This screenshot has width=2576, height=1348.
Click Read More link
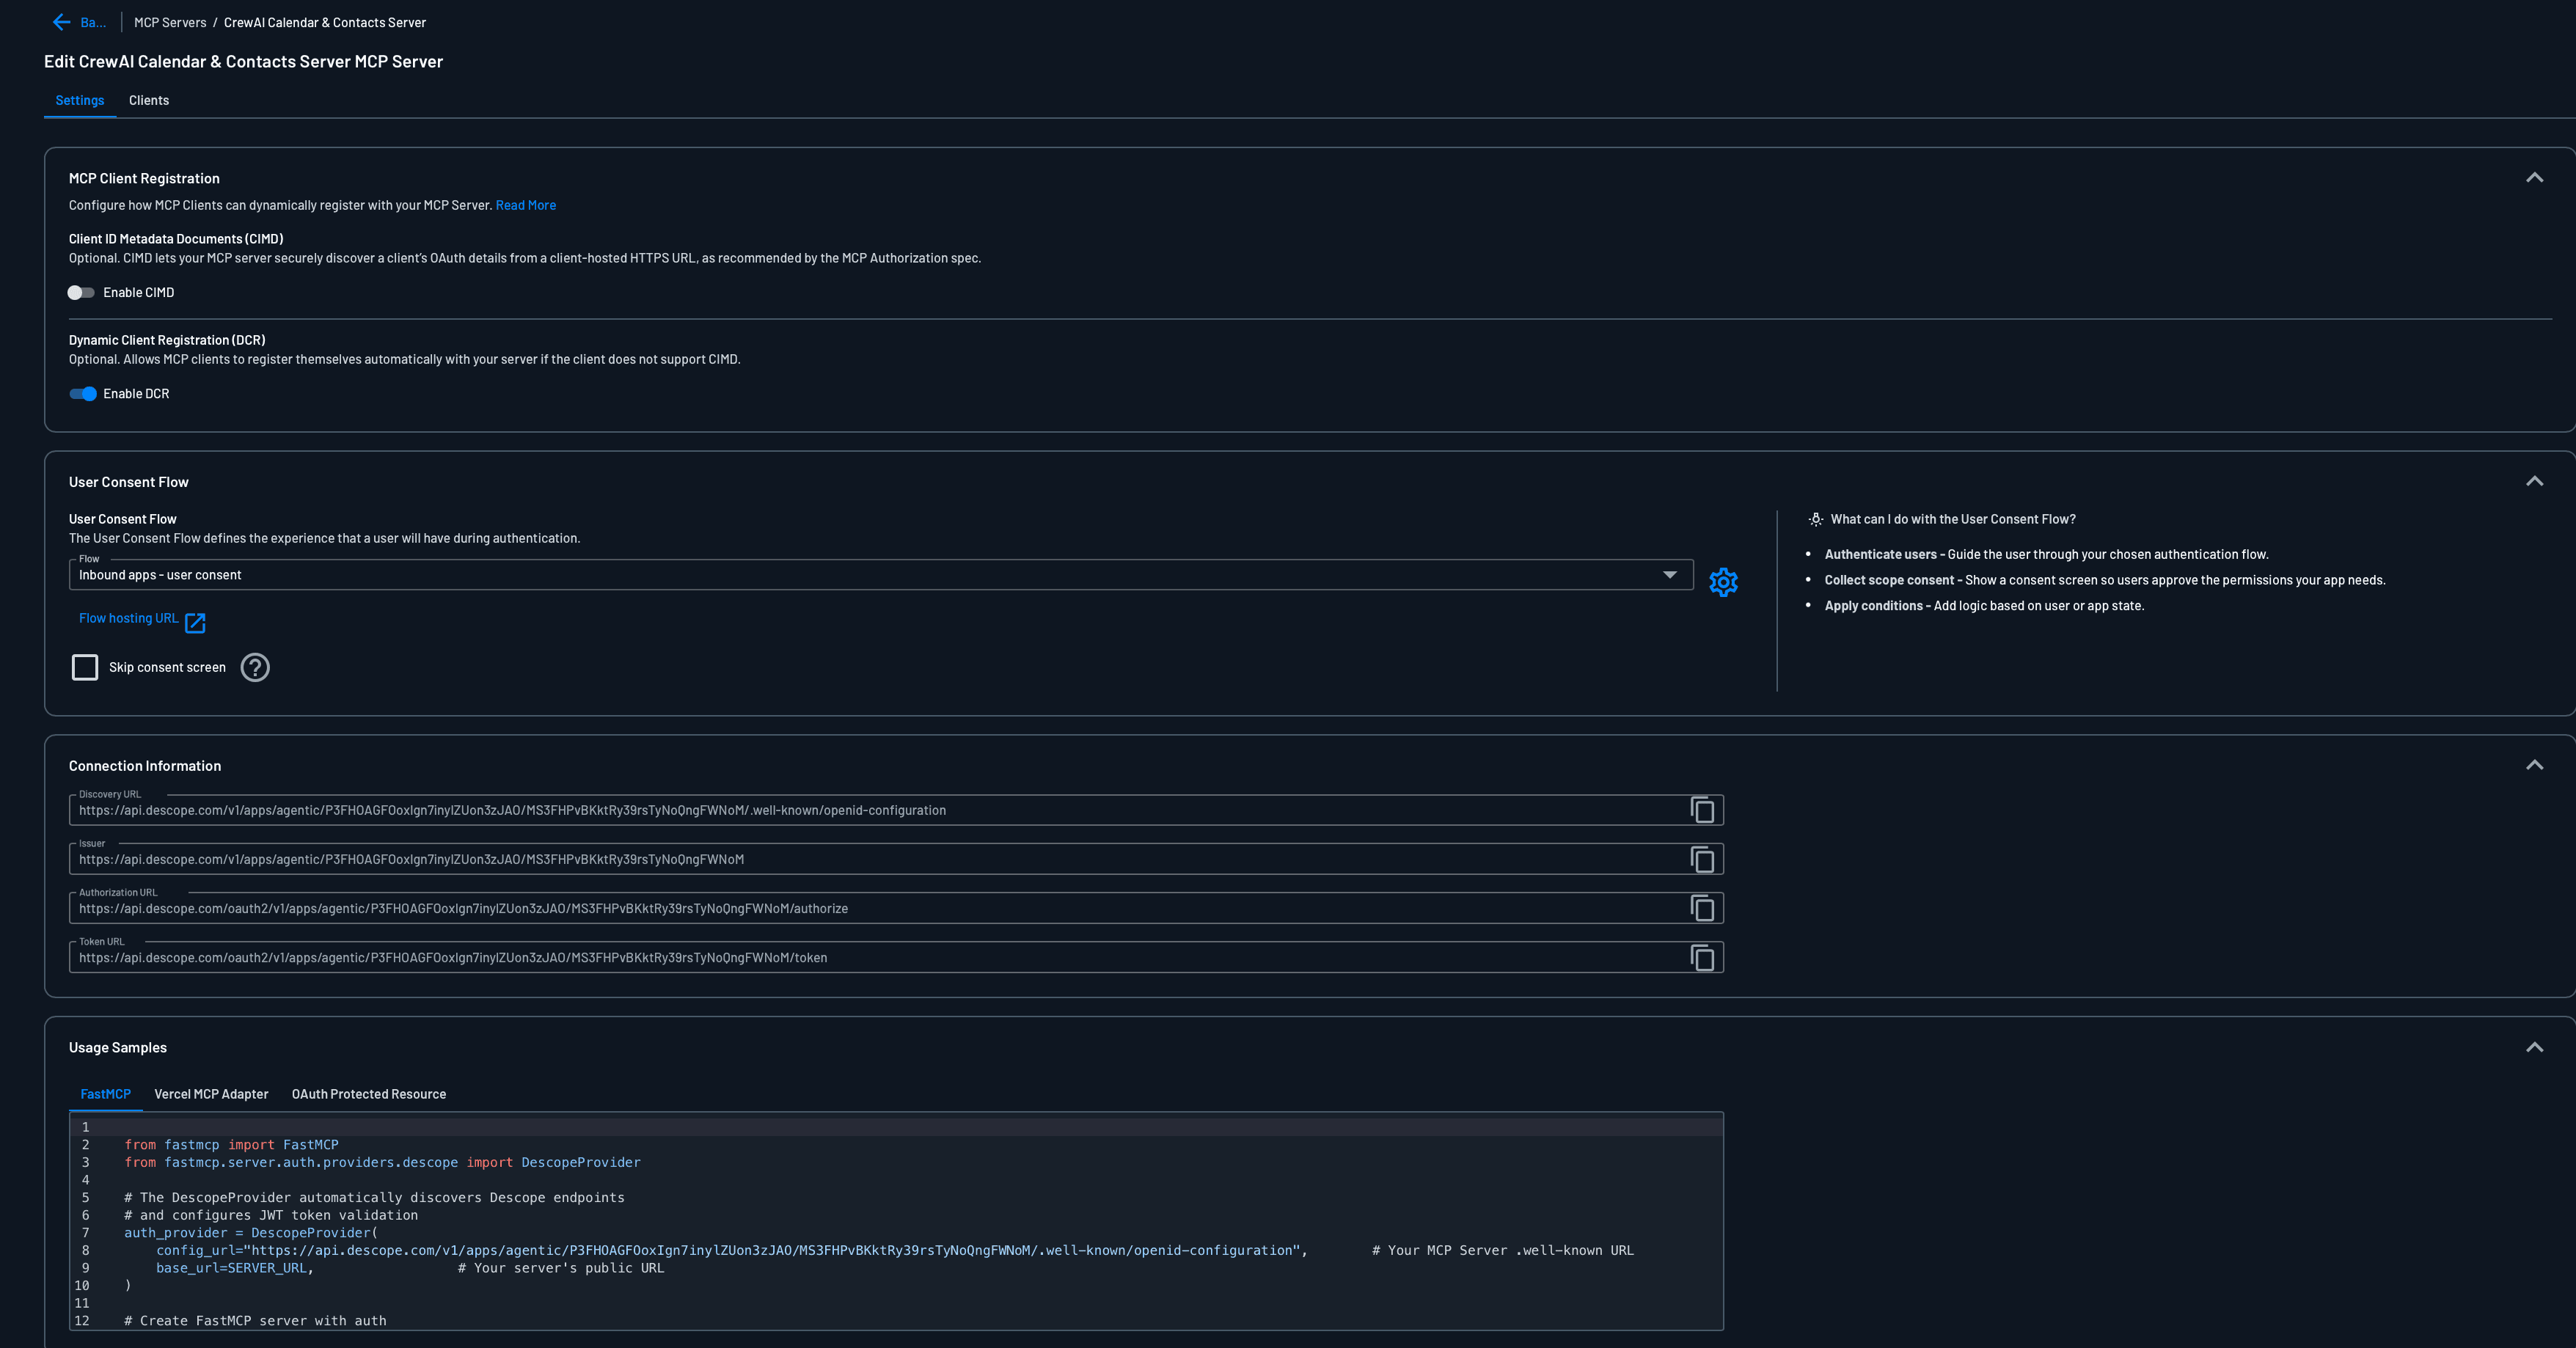pos(526,205)
